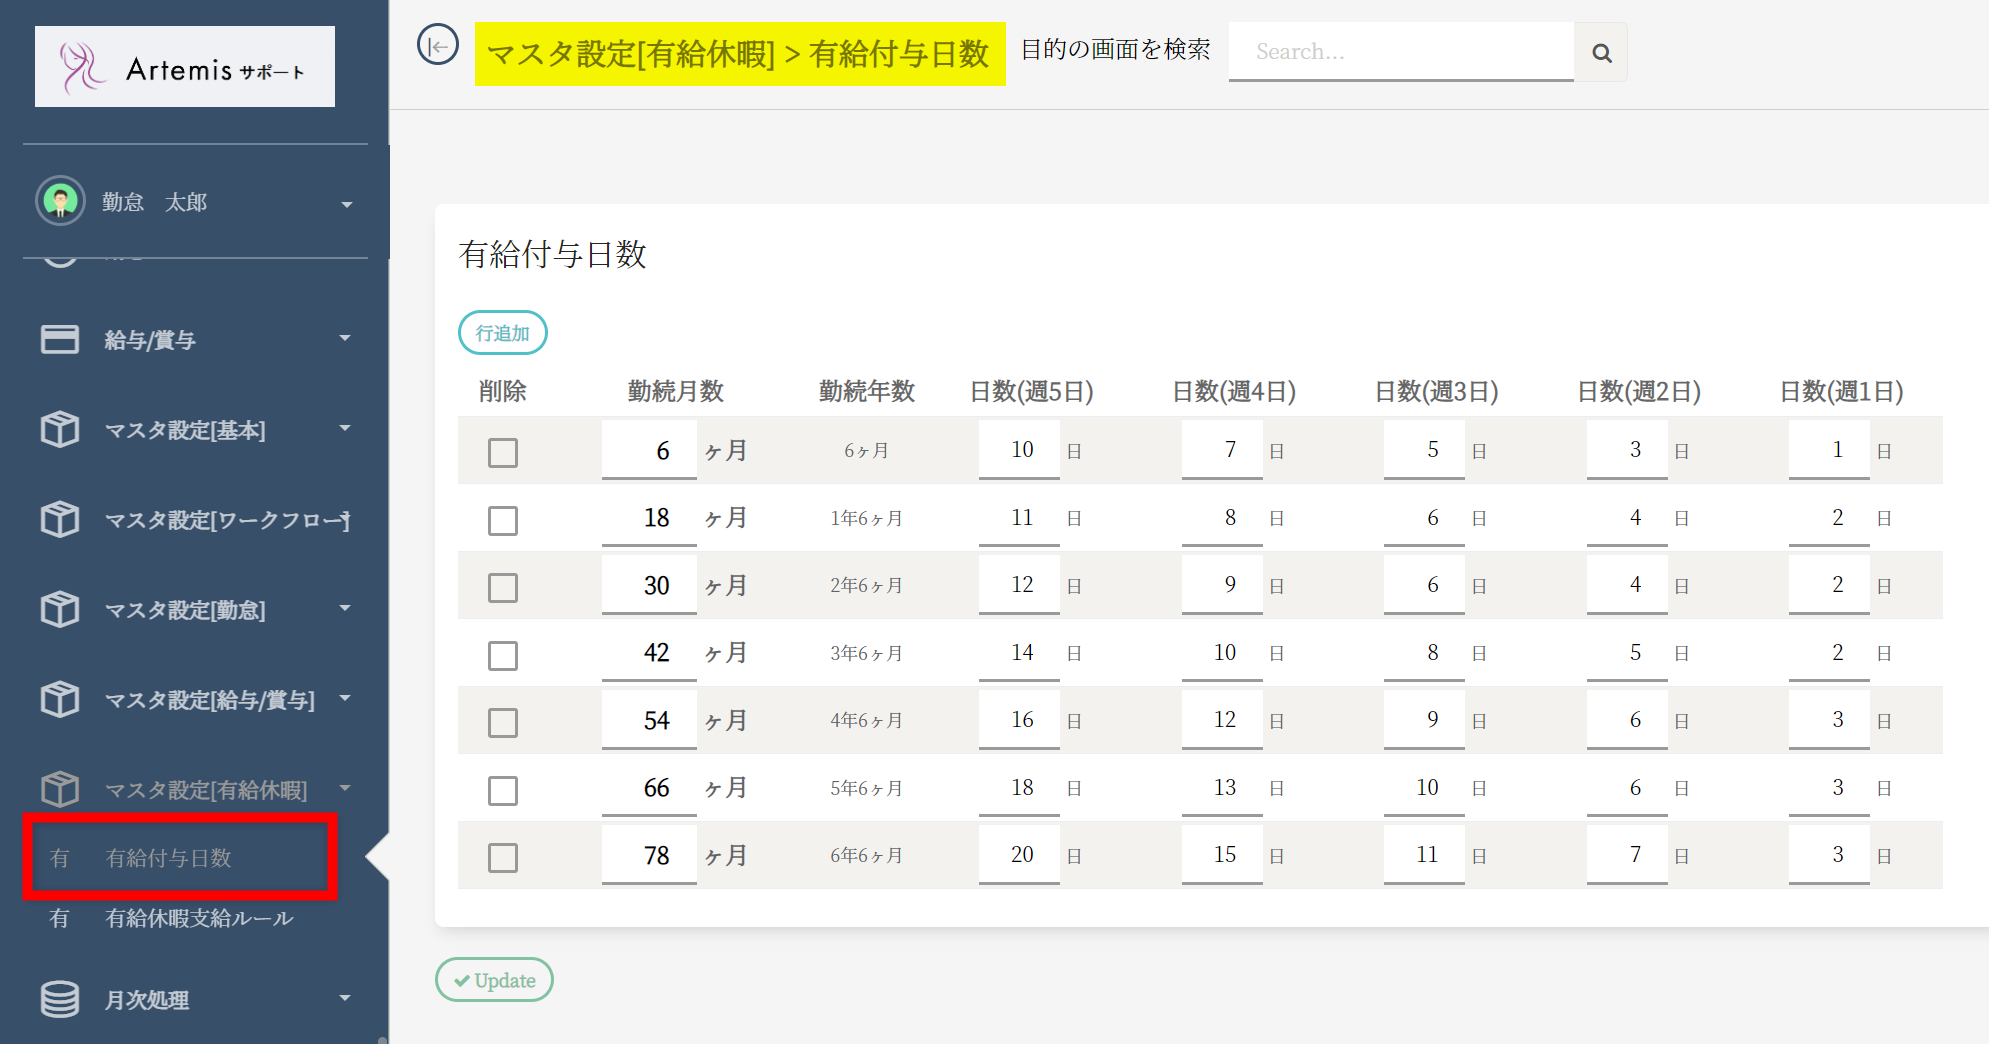Click the cube icon beside マスタ設定[勤怠]
The height and width of the screenshot is (1044, 1989).
[60, 610]
